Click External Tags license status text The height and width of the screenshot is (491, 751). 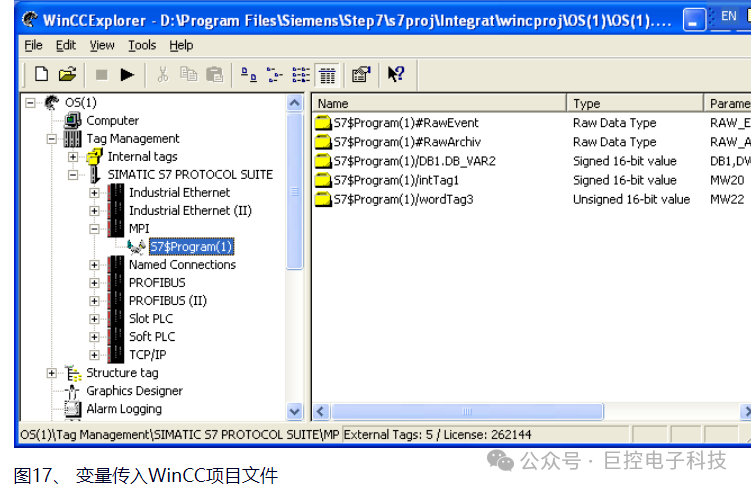437,435
